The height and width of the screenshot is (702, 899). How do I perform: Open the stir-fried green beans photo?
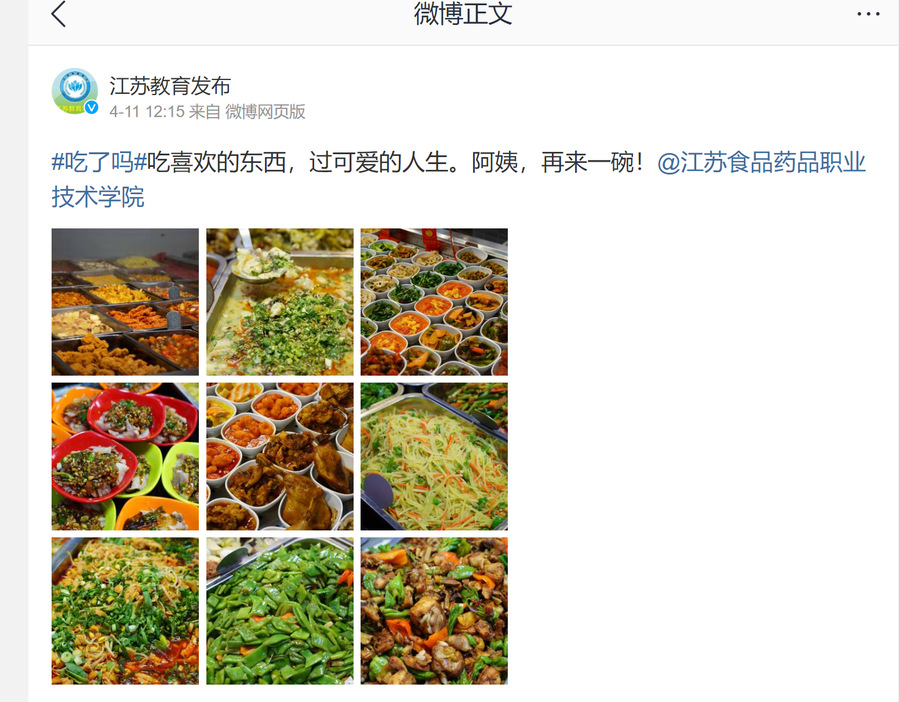coord(280,611)
